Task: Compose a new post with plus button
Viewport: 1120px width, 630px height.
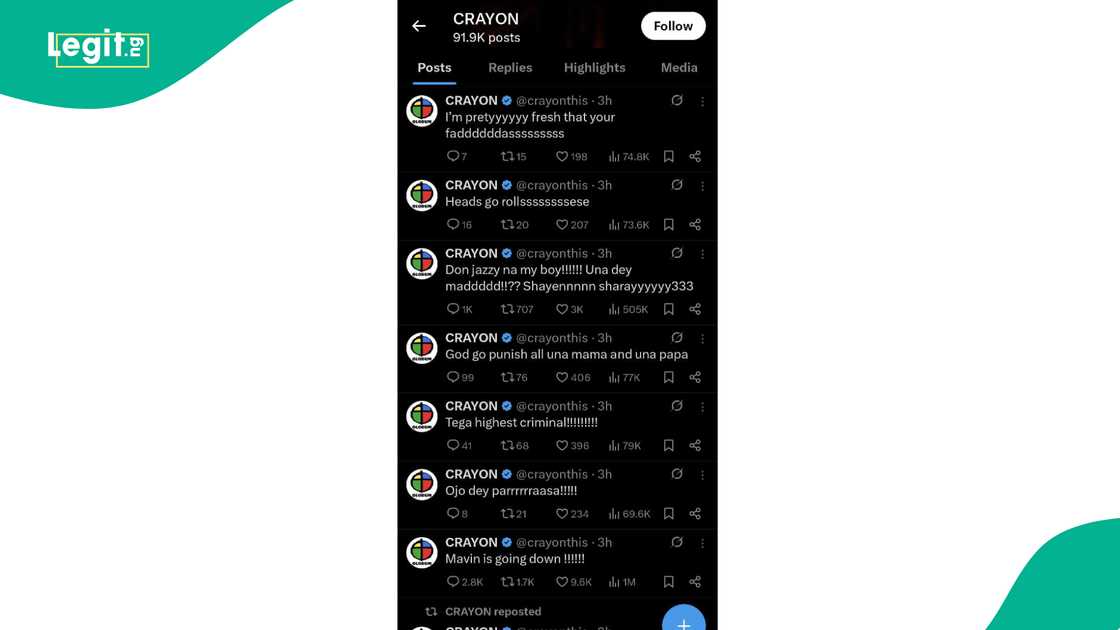Action: tap(684, 619)
